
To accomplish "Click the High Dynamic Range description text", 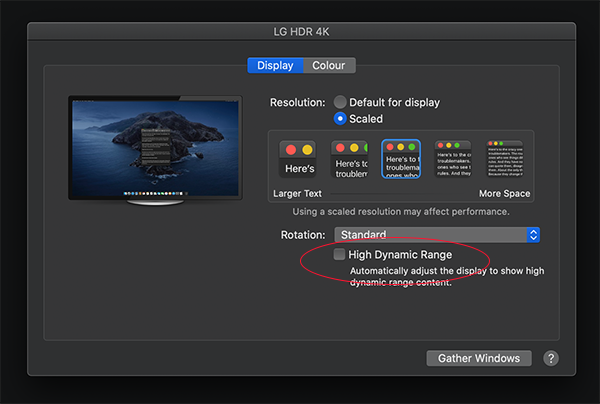I will point(447,277).
